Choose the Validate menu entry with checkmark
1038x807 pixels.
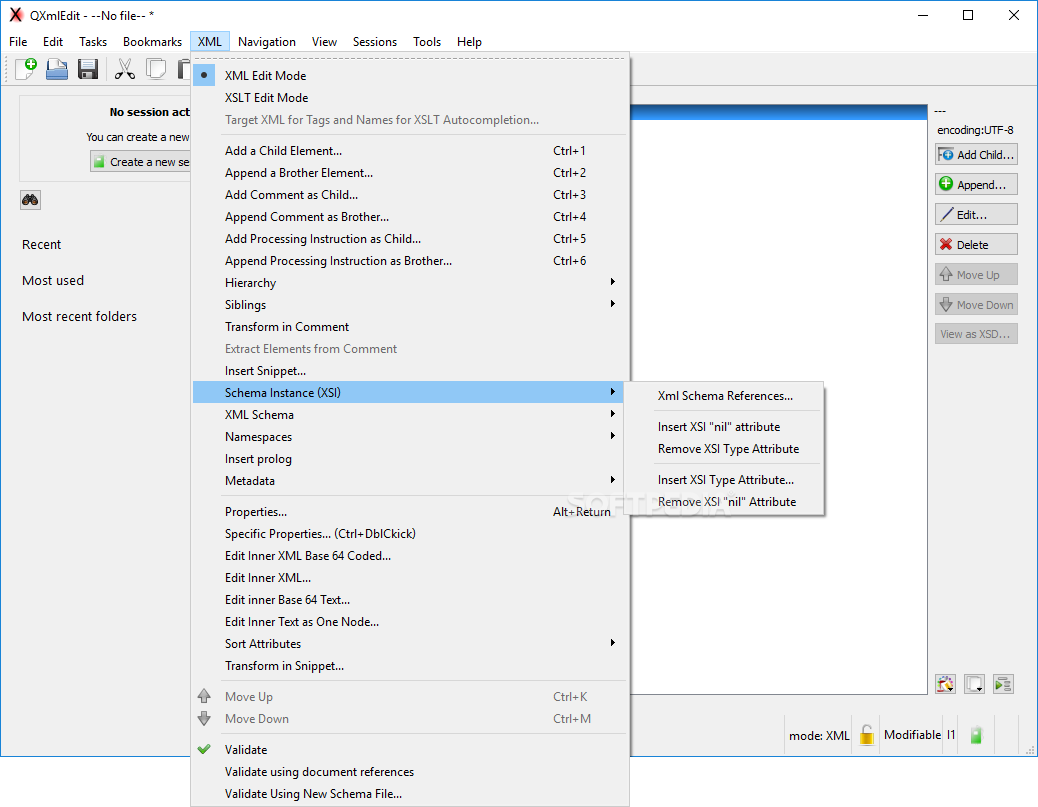click(410, 749)
